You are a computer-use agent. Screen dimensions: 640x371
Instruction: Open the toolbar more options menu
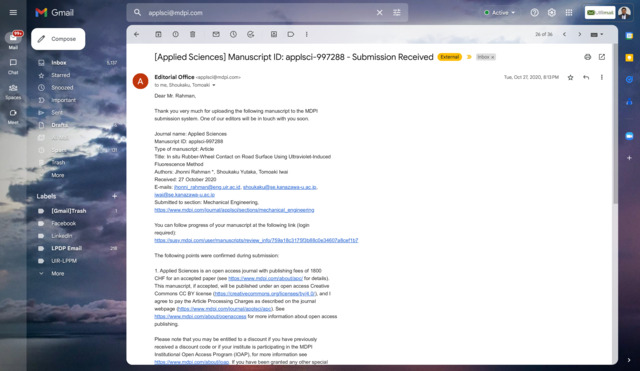307,35
